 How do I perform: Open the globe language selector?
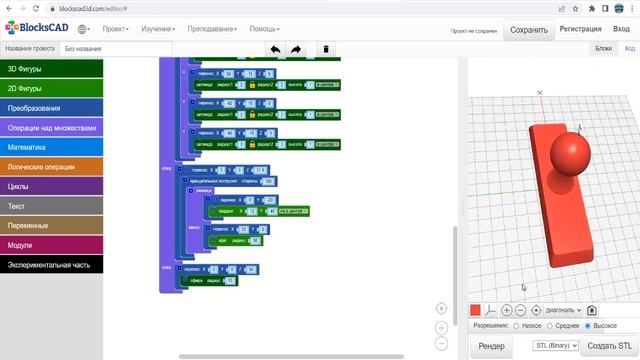(83, 29)
